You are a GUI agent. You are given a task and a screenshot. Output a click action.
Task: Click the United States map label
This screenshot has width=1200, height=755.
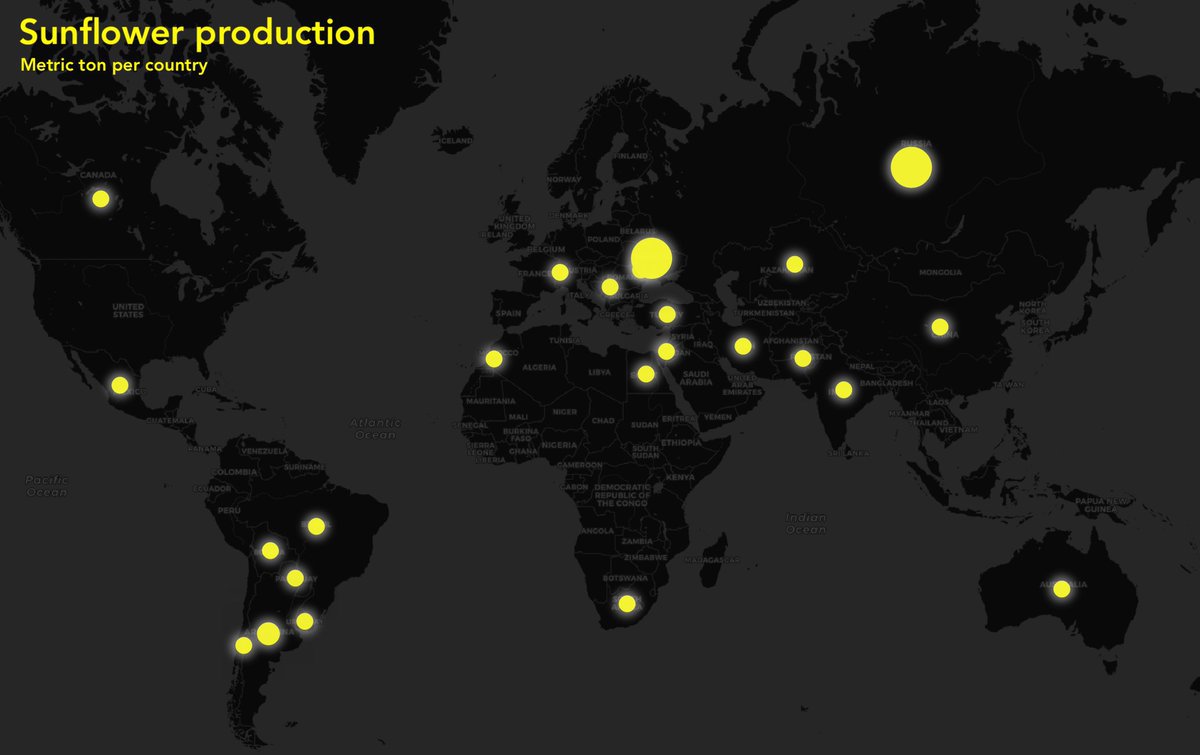click(x=128, y=310)
